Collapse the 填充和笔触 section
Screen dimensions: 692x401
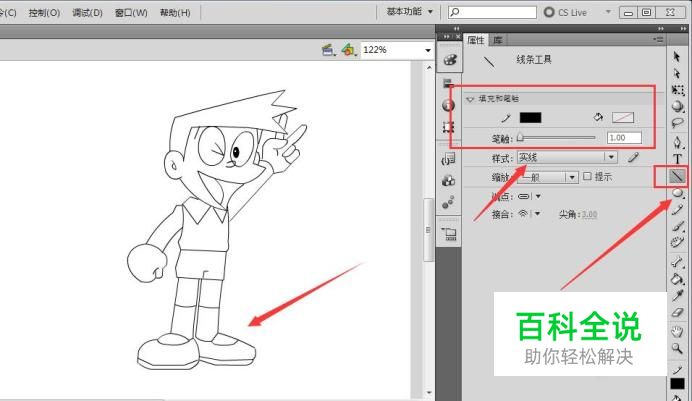(470, 99)
